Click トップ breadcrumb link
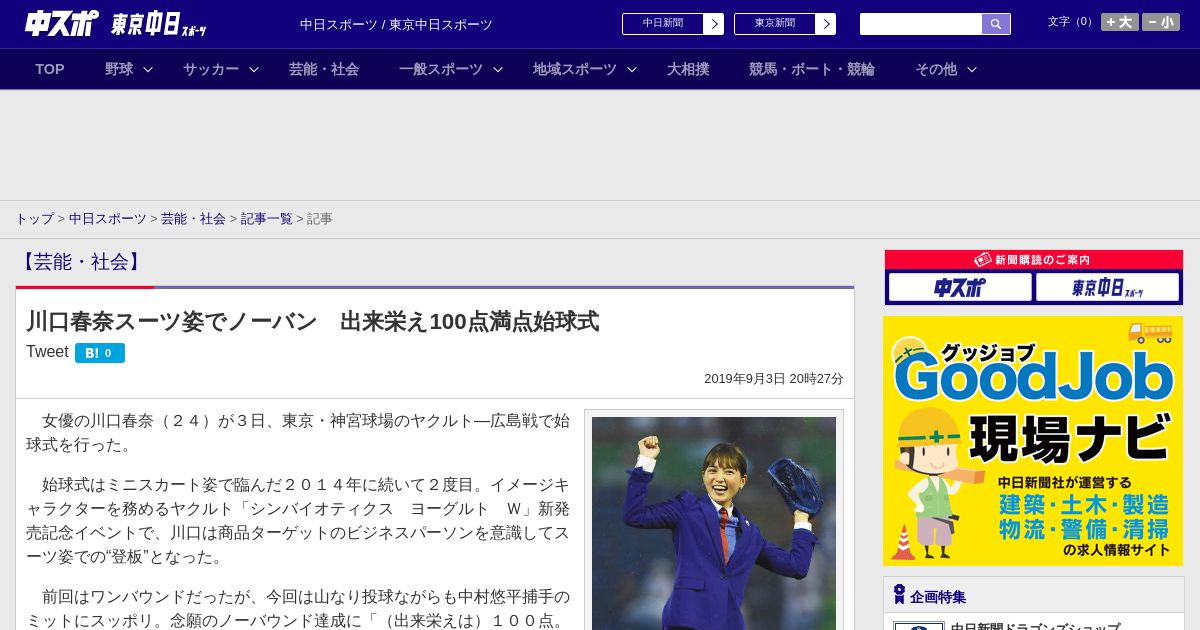This screenshot has width=1200, height=630. pos(34,218)
